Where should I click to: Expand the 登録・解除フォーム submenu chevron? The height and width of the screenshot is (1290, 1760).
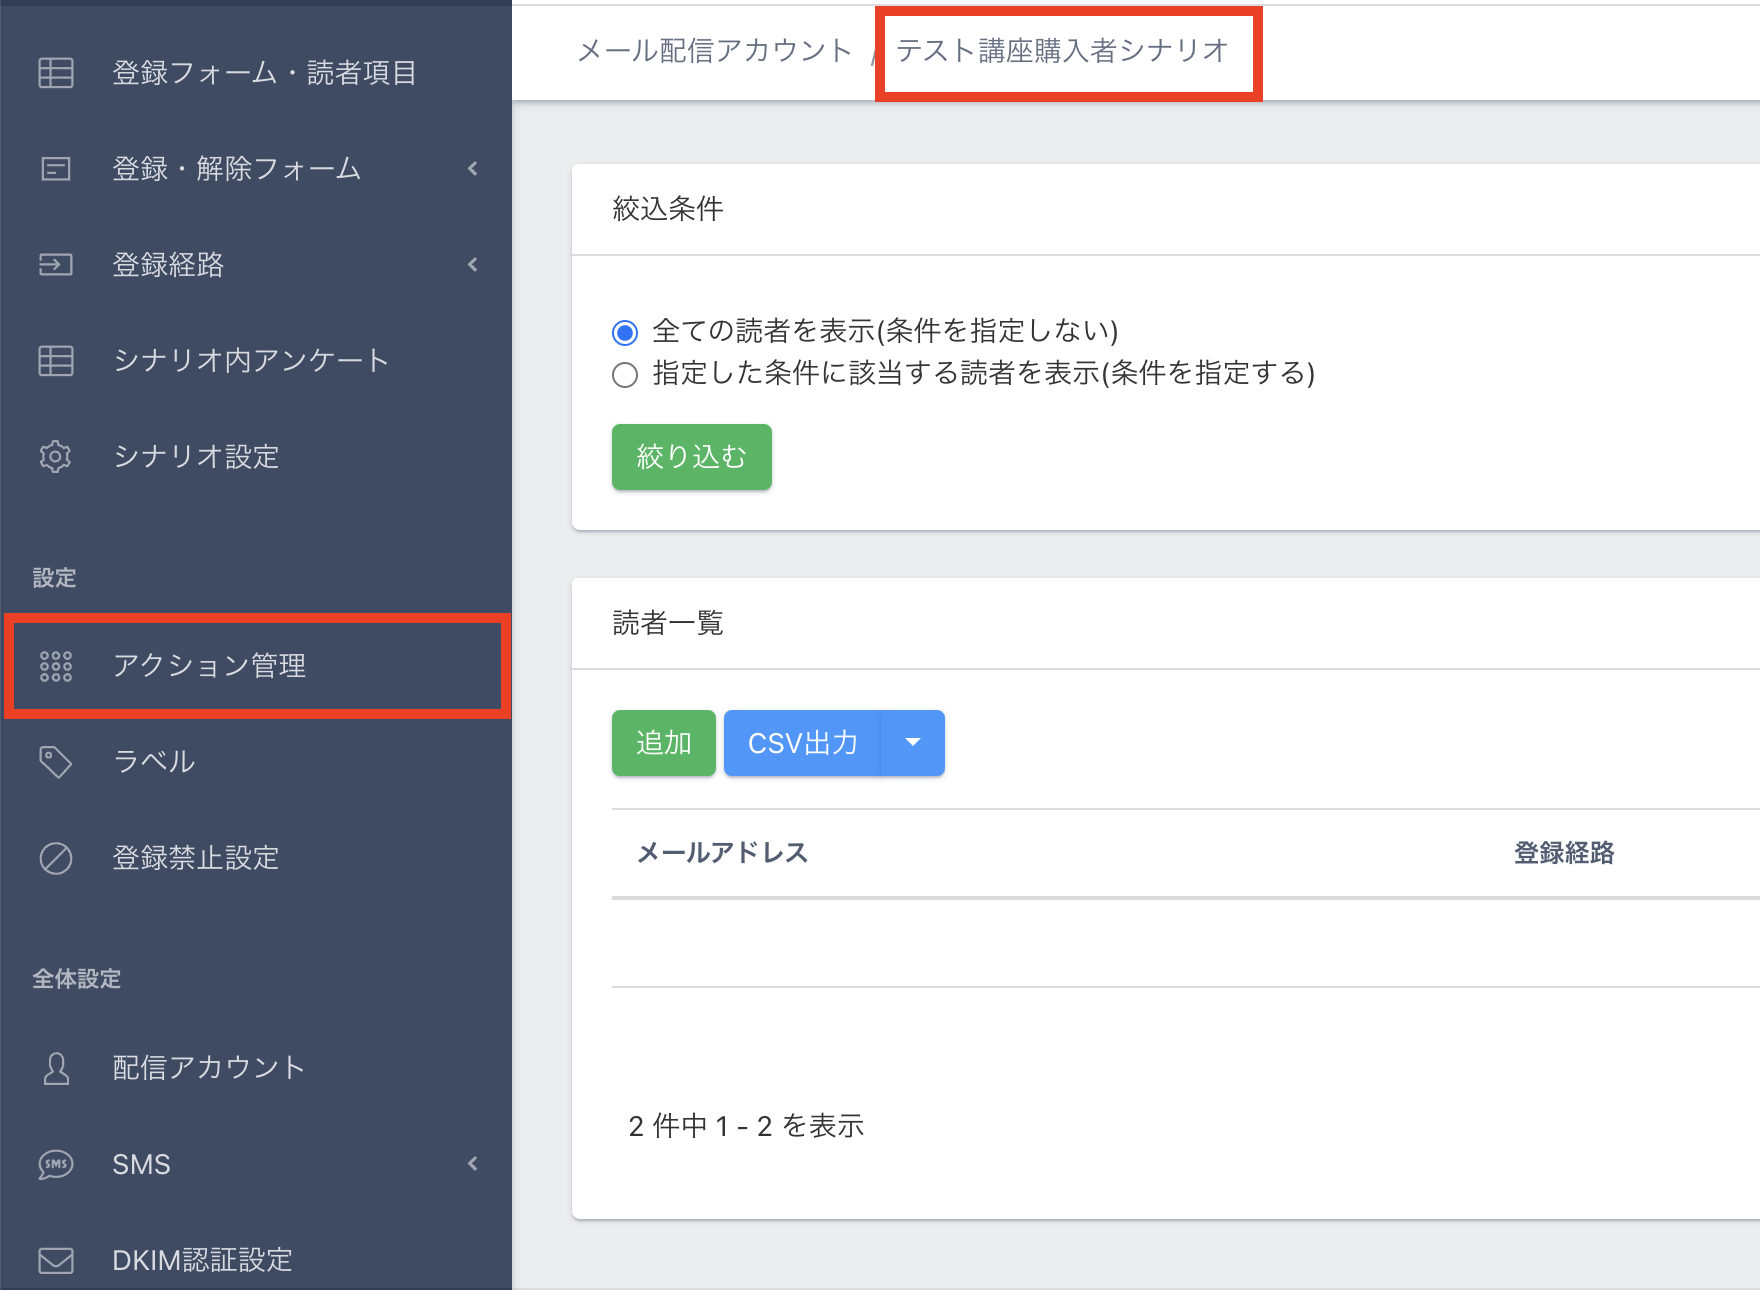[x=473, y=169]
